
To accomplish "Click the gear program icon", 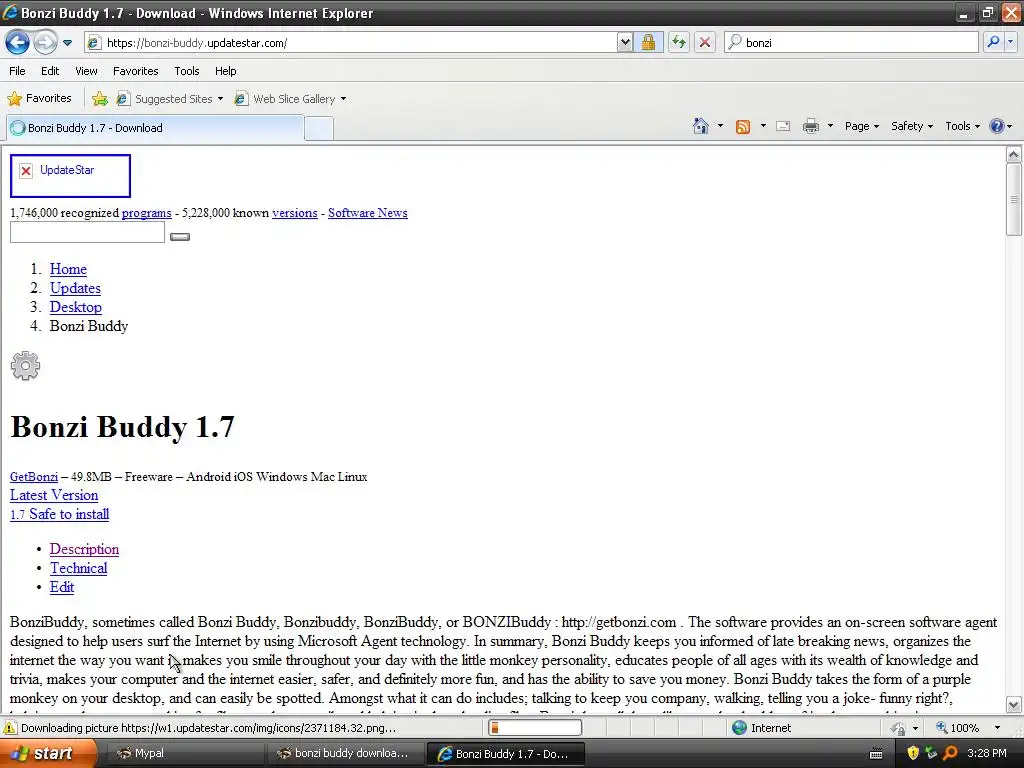I will point(25,366).
